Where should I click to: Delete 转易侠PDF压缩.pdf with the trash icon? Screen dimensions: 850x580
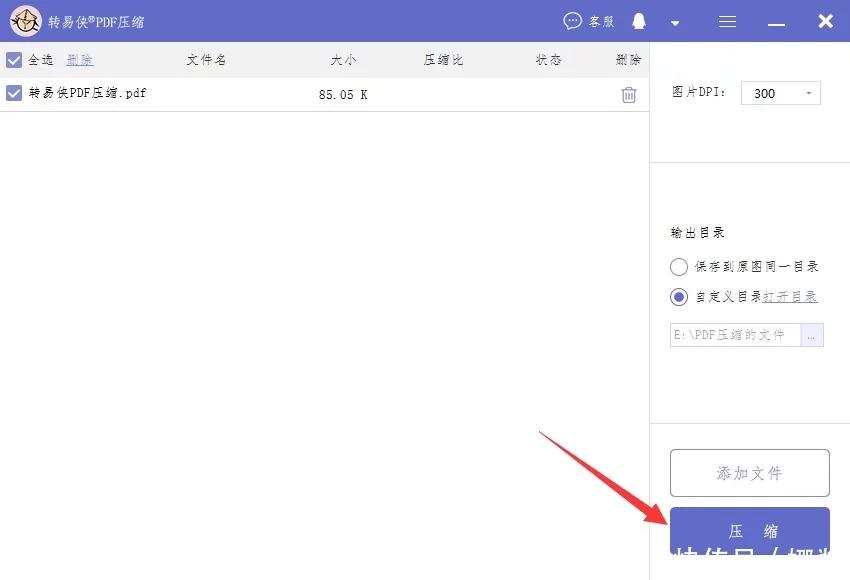pyautogui.click(x=628, y=93)
